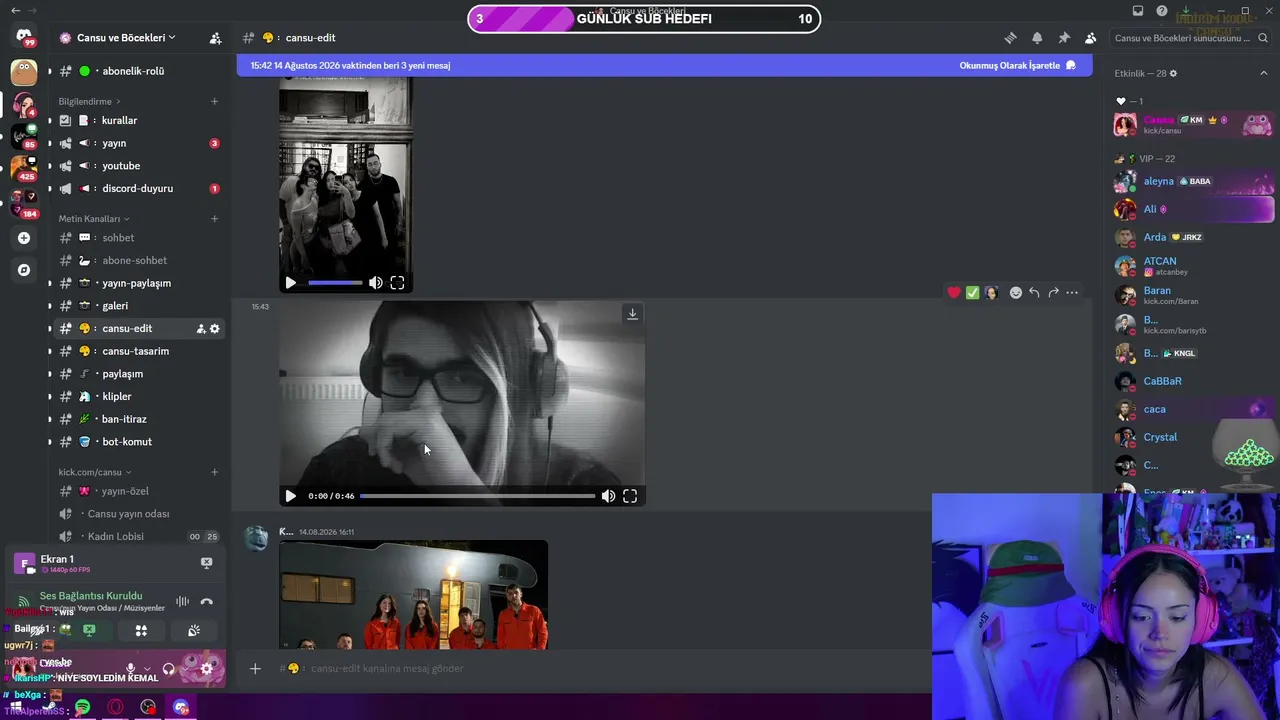Viewport: 1280px width, 720px height.
Task: Open the green download update icon
Action: coord(1185,11)
